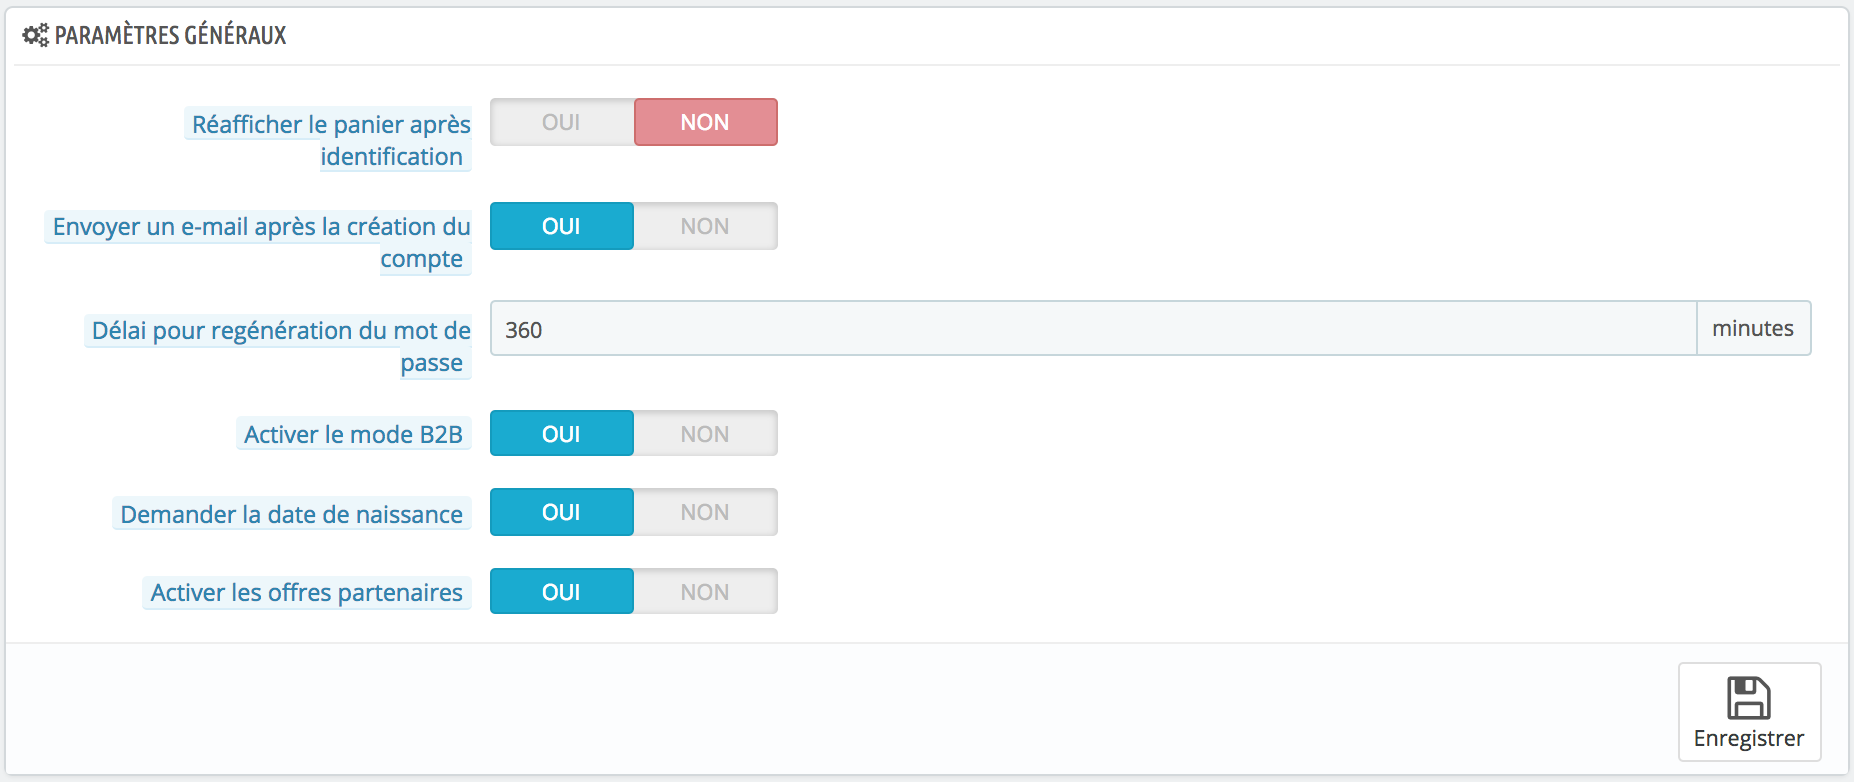1854x782 pixels.
Task: Enable offres partenaires with OUI
Action: click(x=562, y=591)
